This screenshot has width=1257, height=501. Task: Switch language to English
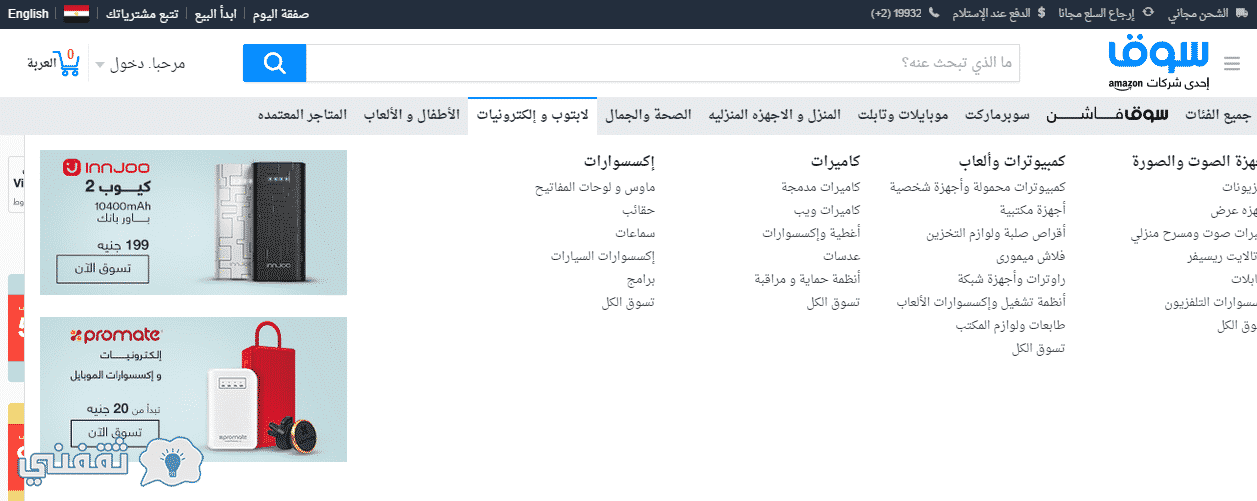(x=27, y=14)
